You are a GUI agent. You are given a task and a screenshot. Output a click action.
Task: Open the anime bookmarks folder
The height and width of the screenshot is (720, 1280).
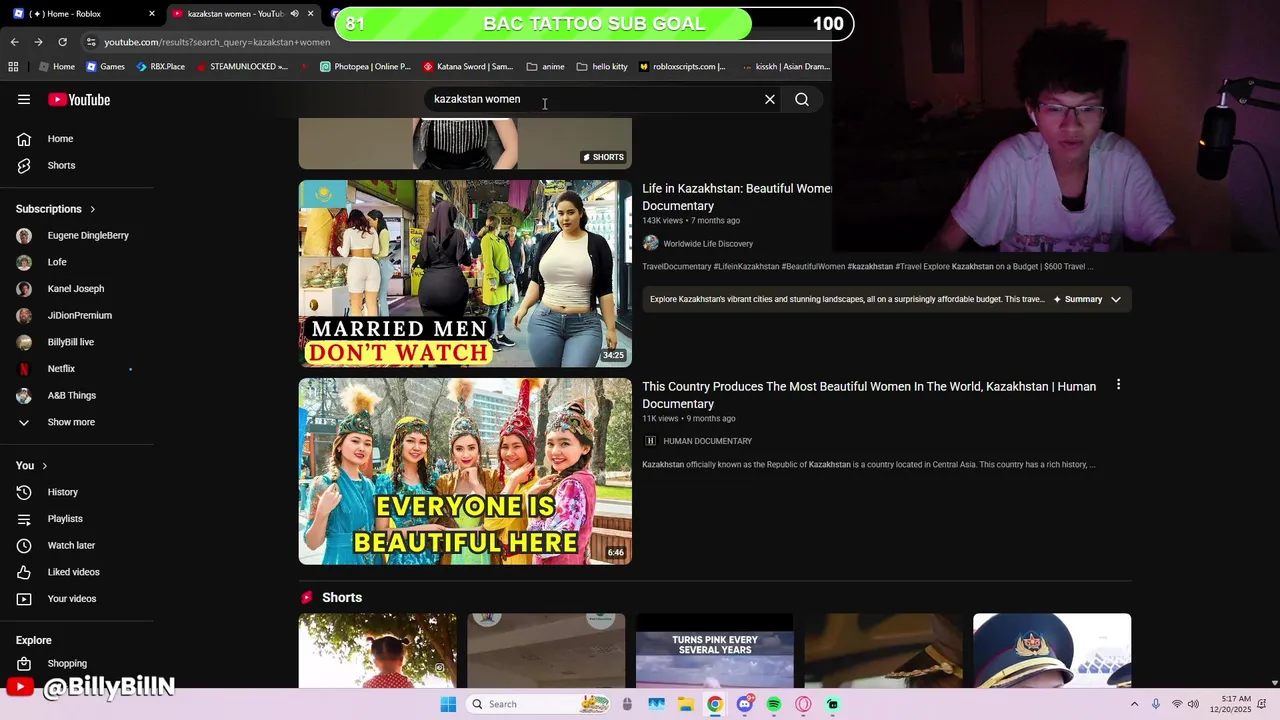click(545, 67)
